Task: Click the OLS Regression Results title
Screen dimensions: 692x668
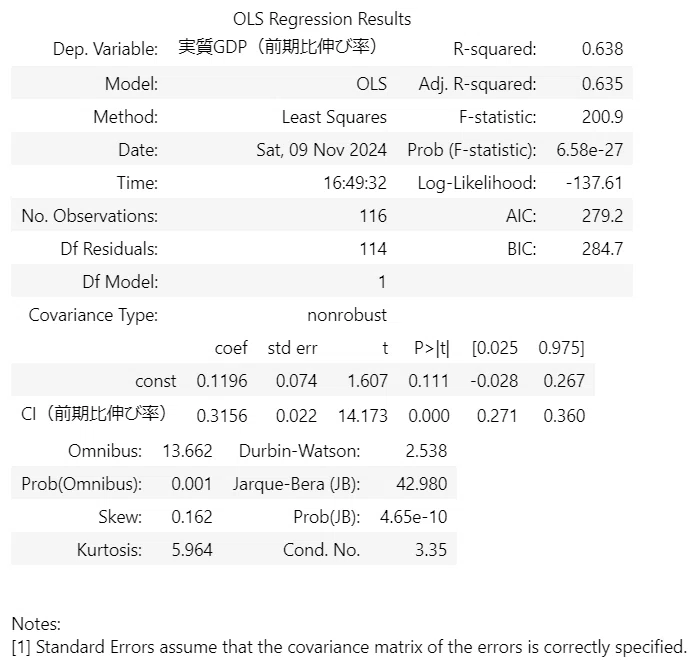Action: [322, 19]
